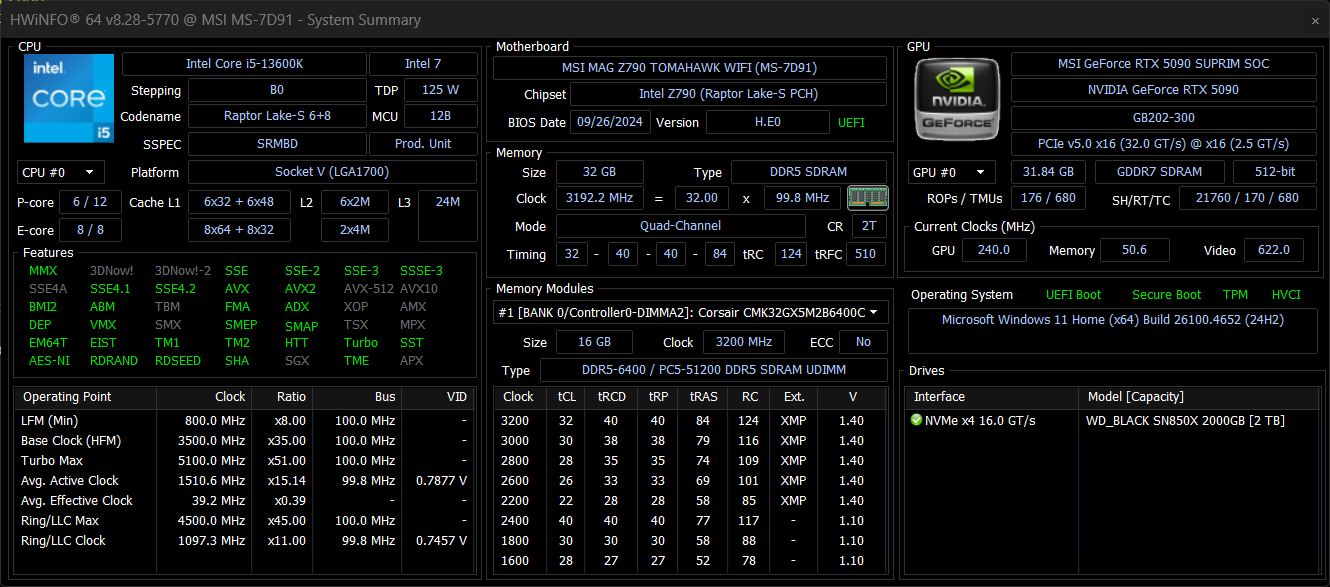Select the Base Clock (HFM) row
Image resolution: width=1330 pixels, height=587 pixels.
[245, 441]
